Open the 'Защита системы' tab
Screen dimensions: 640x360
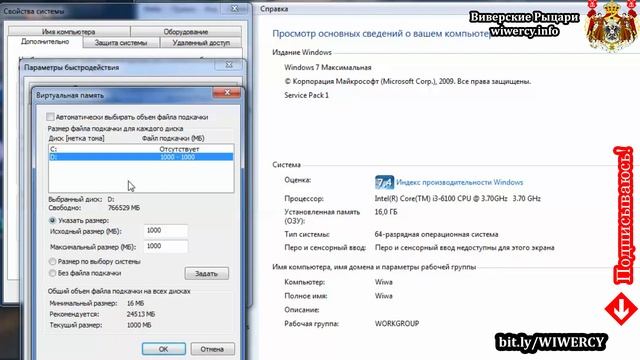pyautogui.click(x=121, y=42)
